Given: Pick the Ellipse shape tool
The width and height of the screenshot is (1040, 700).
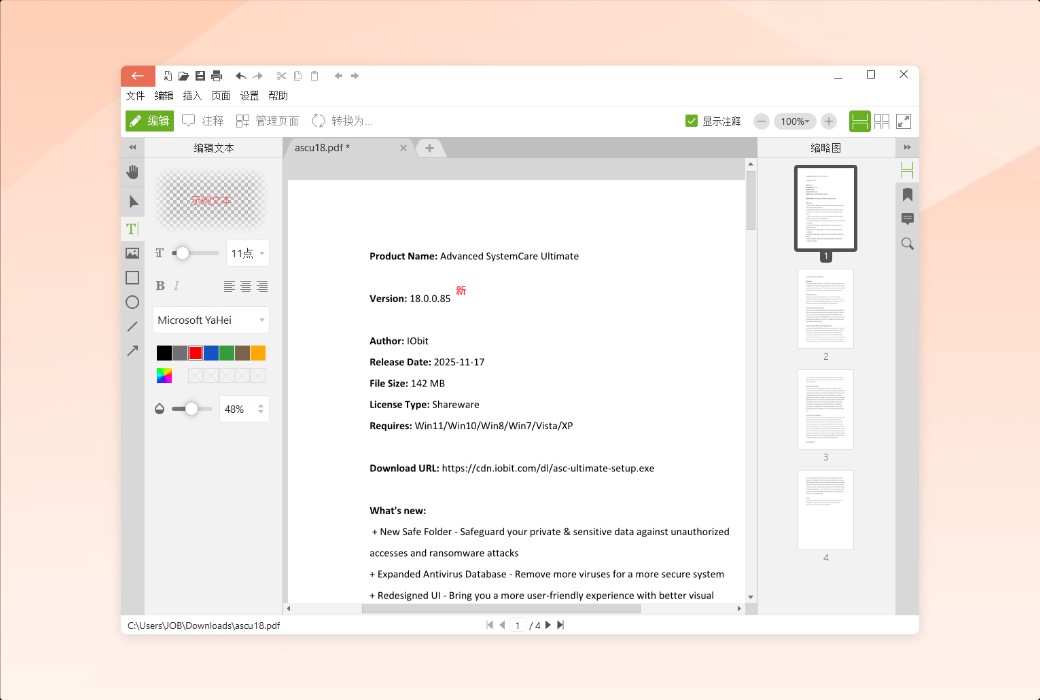Looking at the screenshot, I should pyautogui.click(x=132, y=301).
